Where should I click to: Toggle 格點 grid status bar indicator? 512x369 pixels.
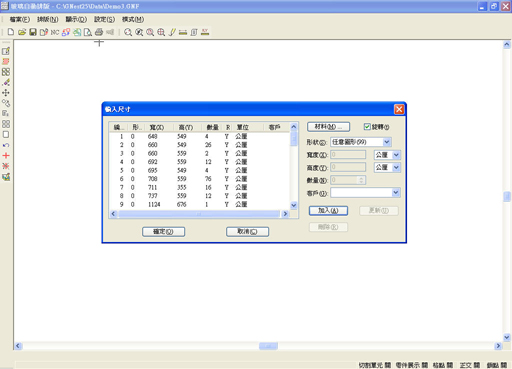click(443, 365)
